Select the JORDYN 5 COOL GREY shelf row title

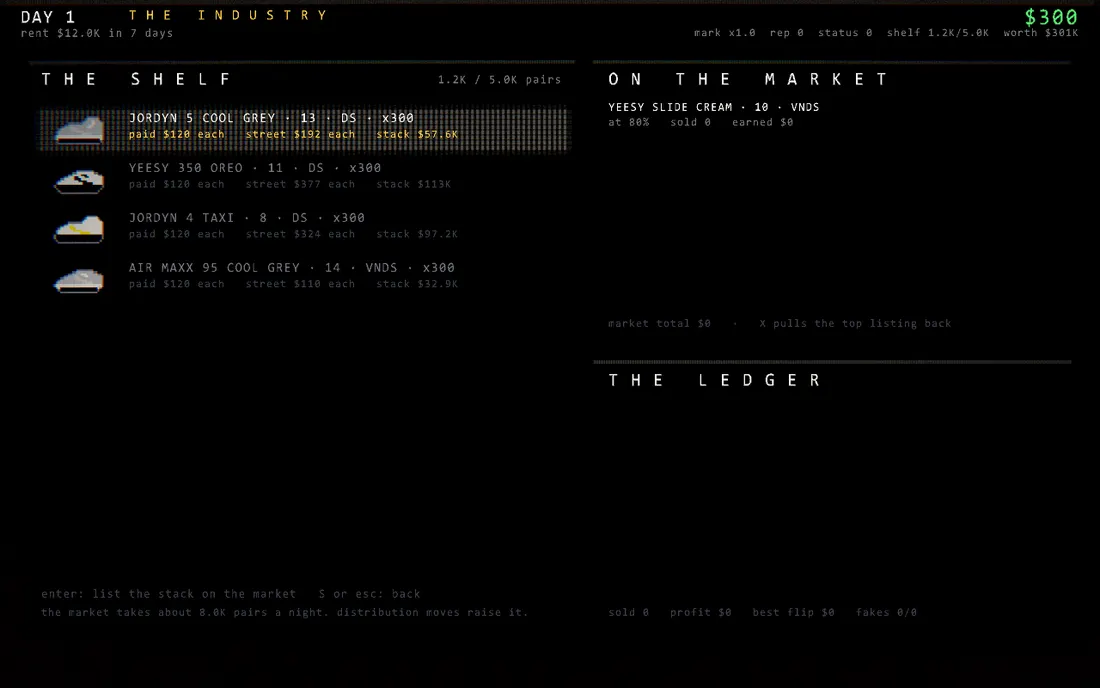(271, 118)
